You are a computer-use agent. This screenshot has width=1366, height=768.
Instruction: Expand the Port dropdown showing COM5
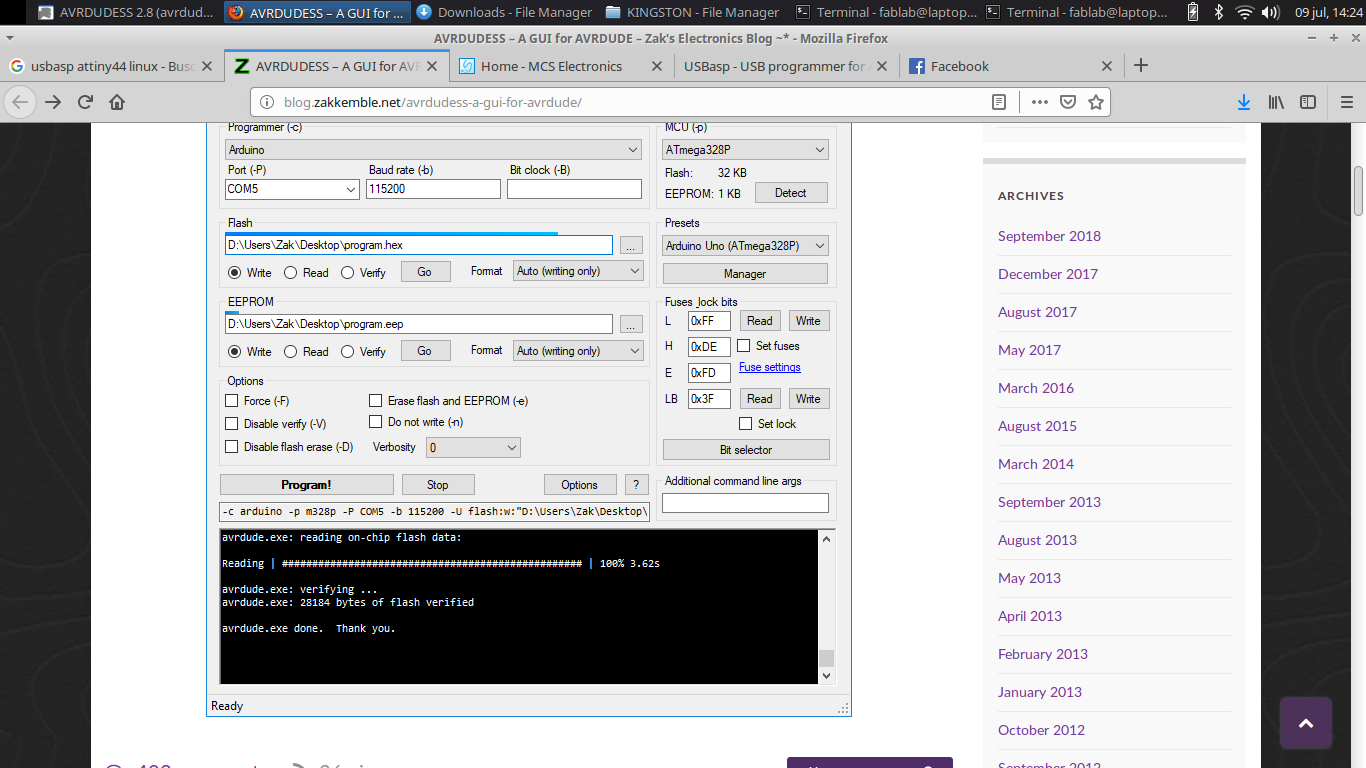[x=293, y=189]
